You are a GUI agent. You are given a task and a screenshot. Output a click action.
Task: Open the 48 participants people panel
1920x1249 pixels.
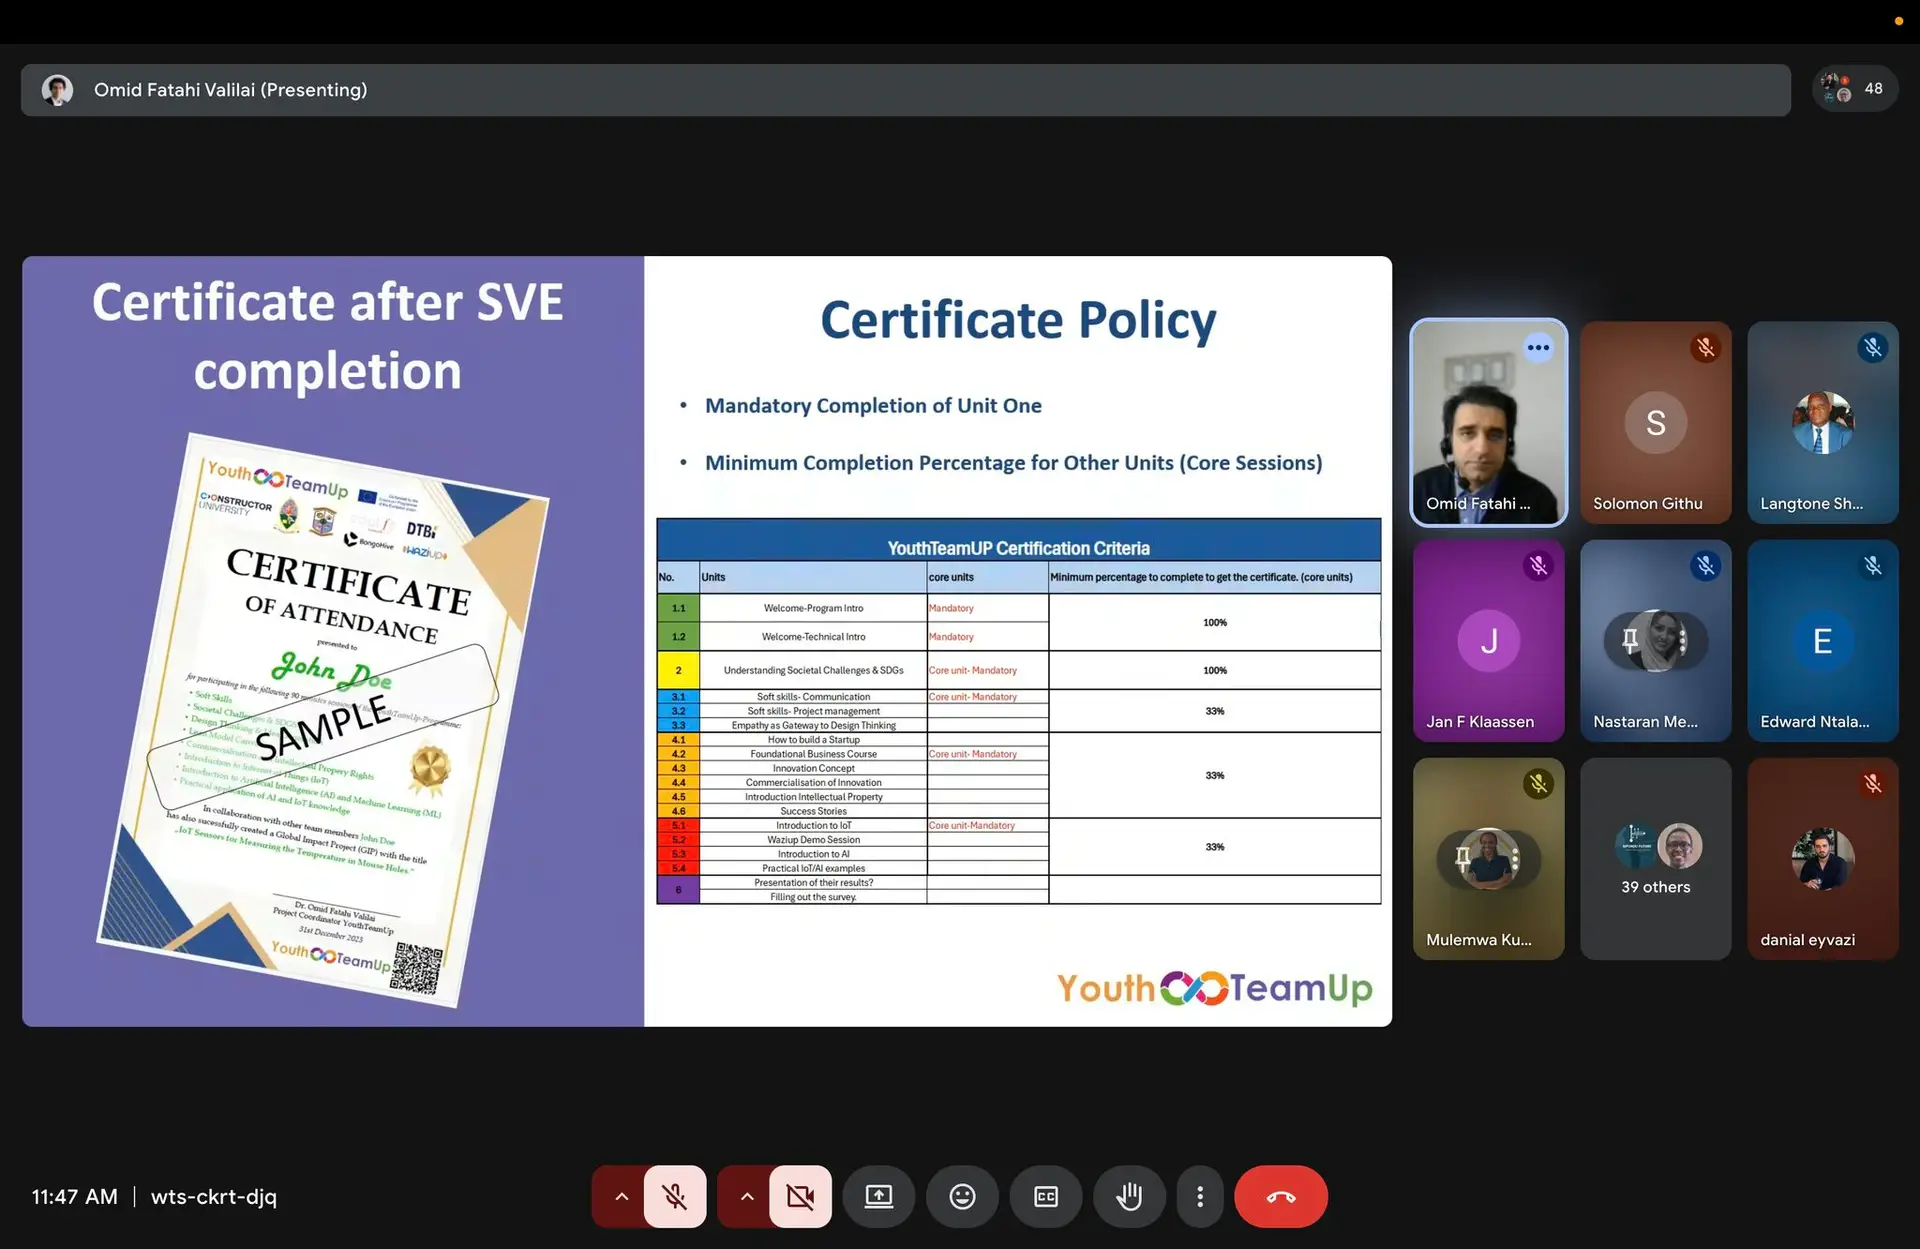[1855, 89]
